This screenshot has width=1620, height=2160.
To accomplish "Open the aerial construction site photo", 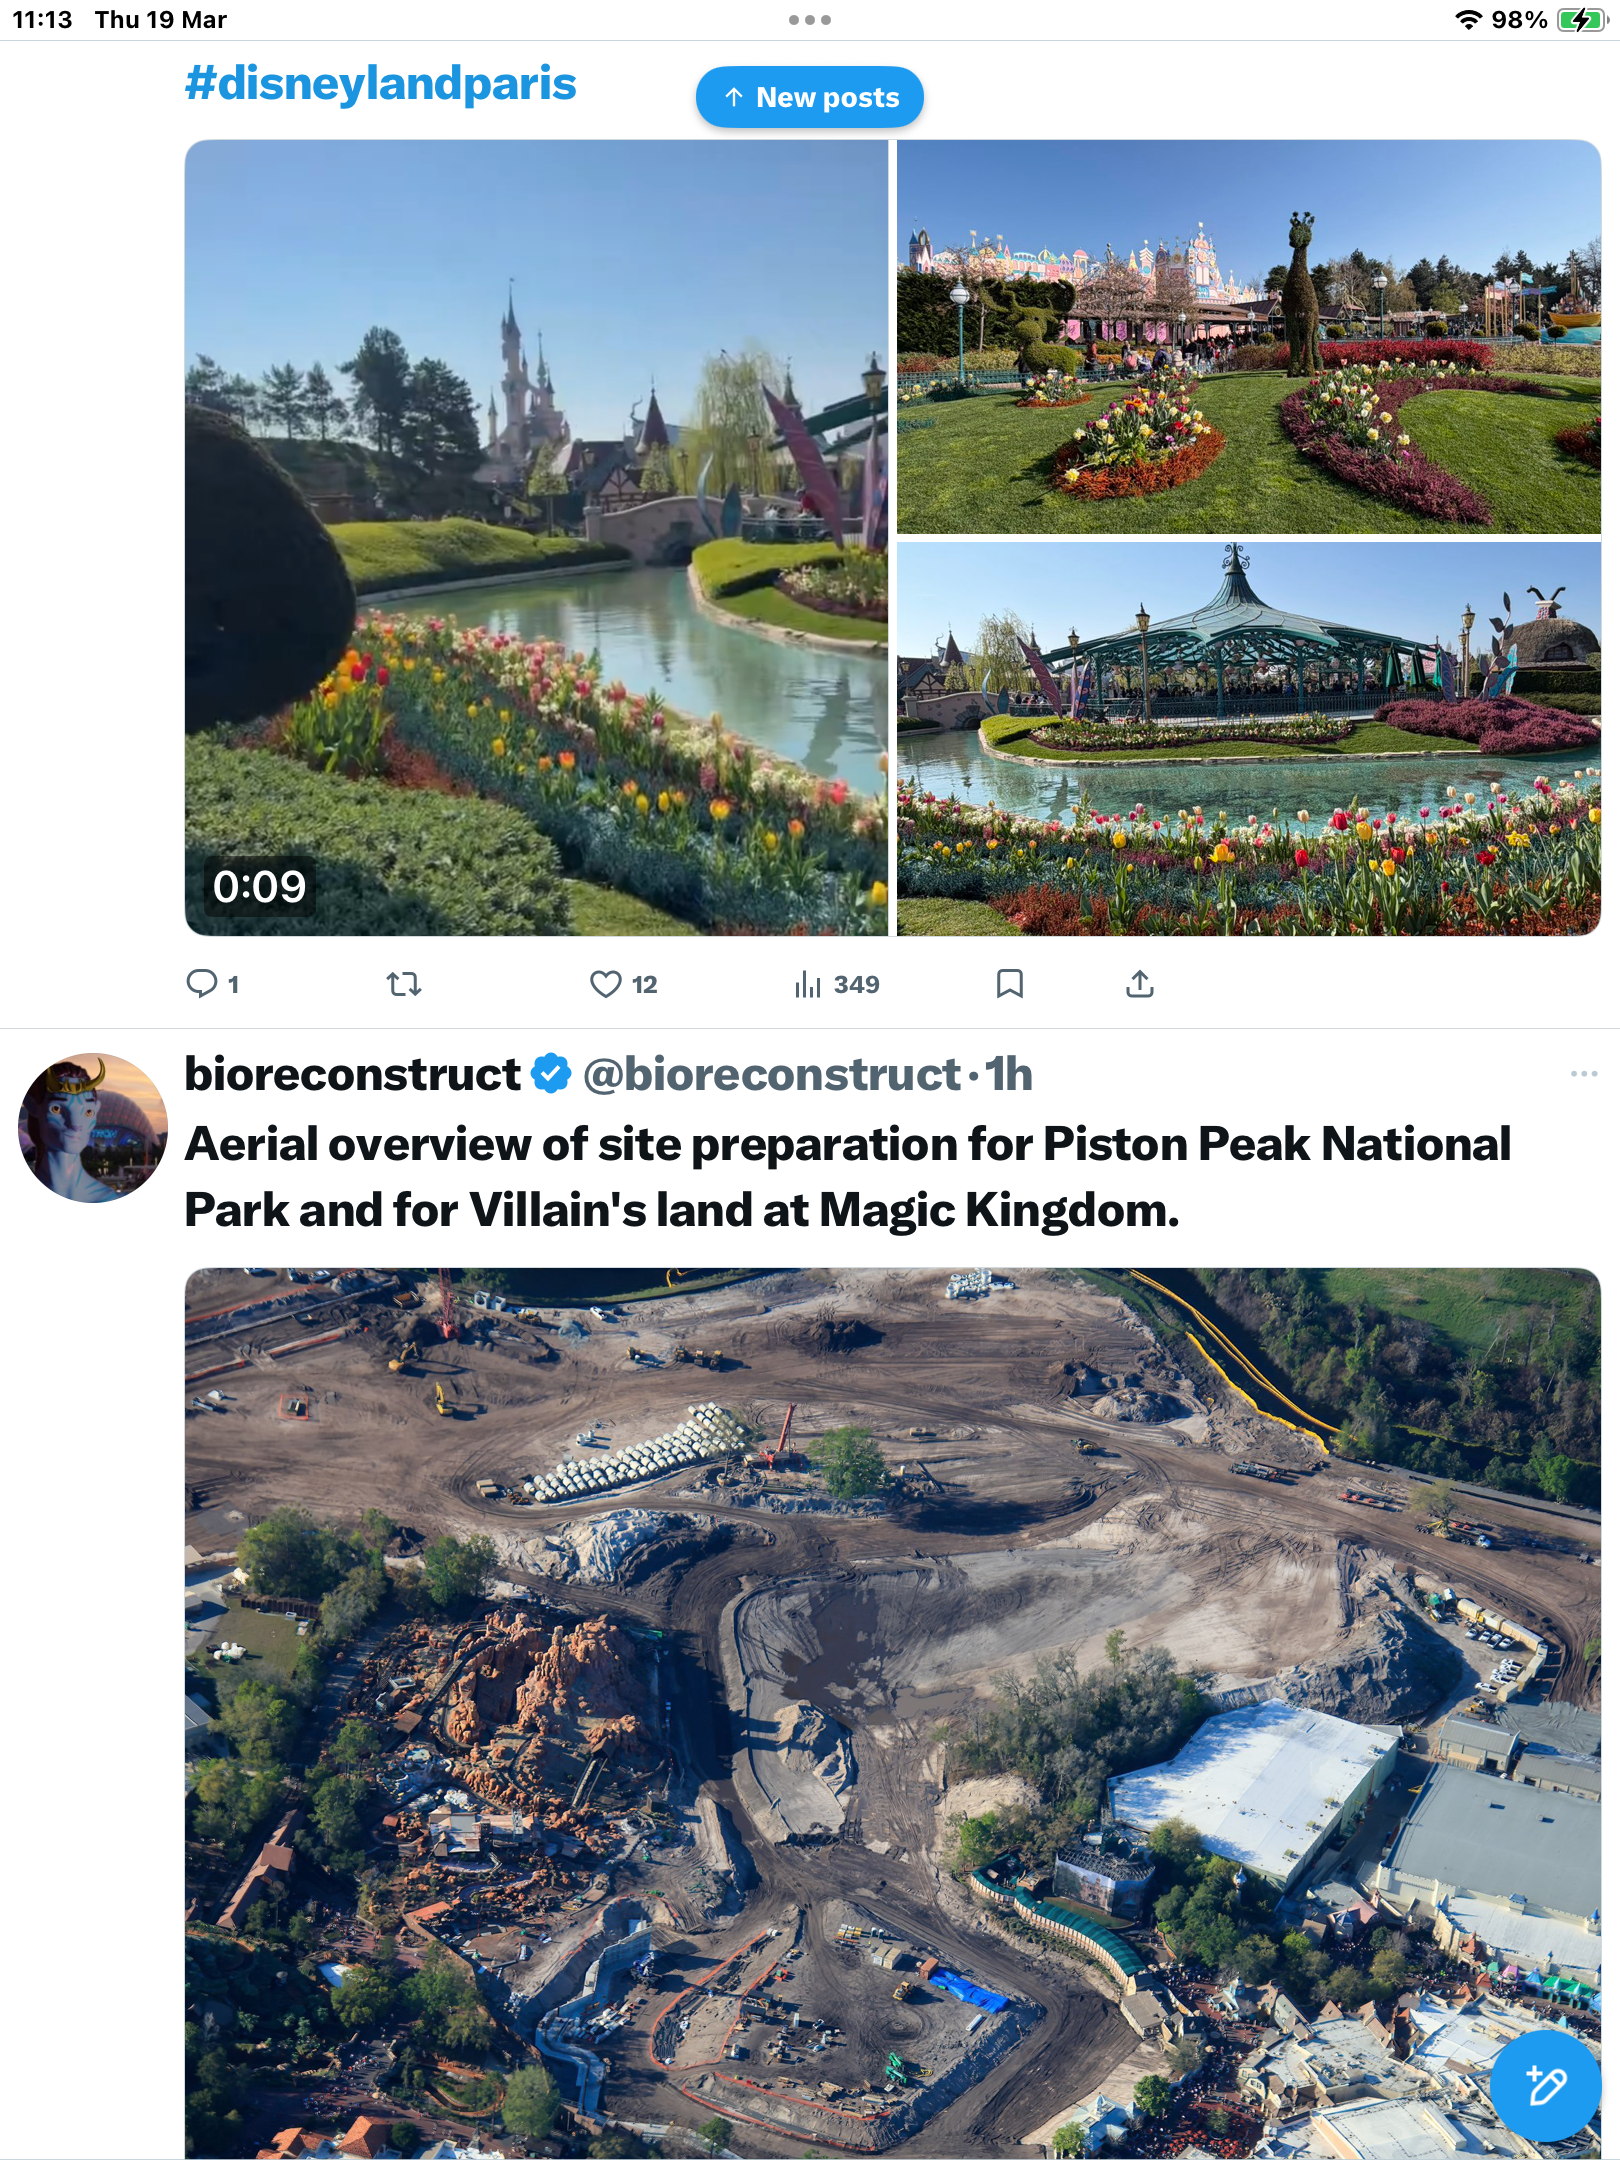I will click(893, 1713).
